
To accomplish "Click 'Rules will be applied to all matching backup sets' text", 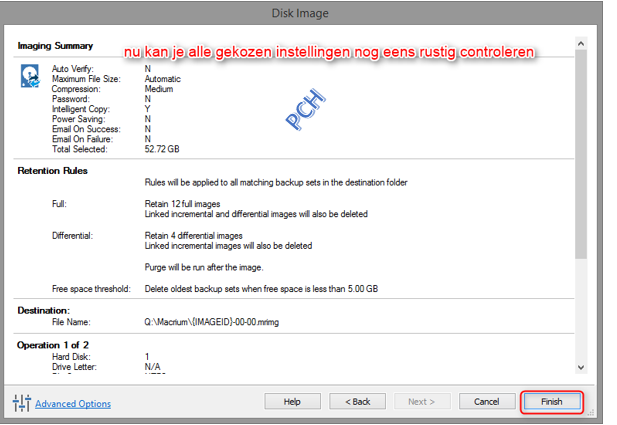I will 276,183.
